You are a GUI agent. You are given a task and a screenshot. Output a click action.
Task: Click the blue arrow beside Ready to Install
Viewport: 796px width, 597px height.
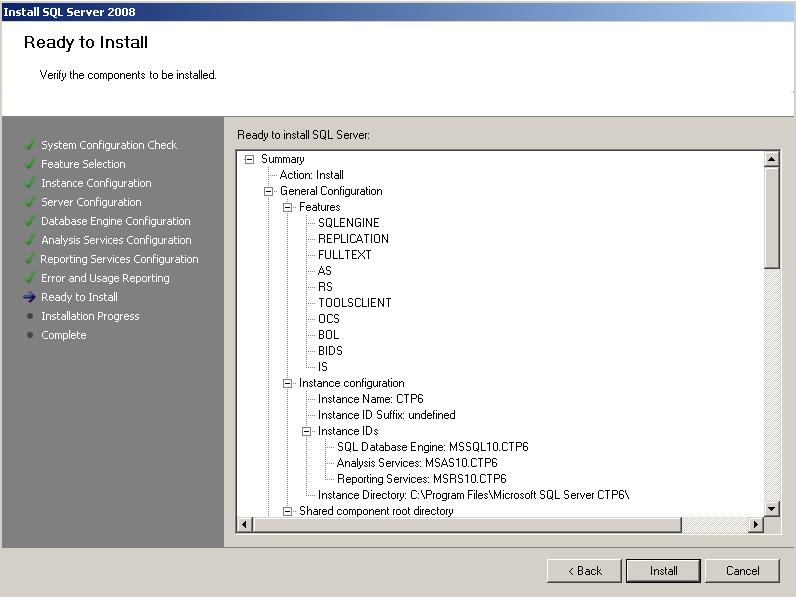(29, 297)
